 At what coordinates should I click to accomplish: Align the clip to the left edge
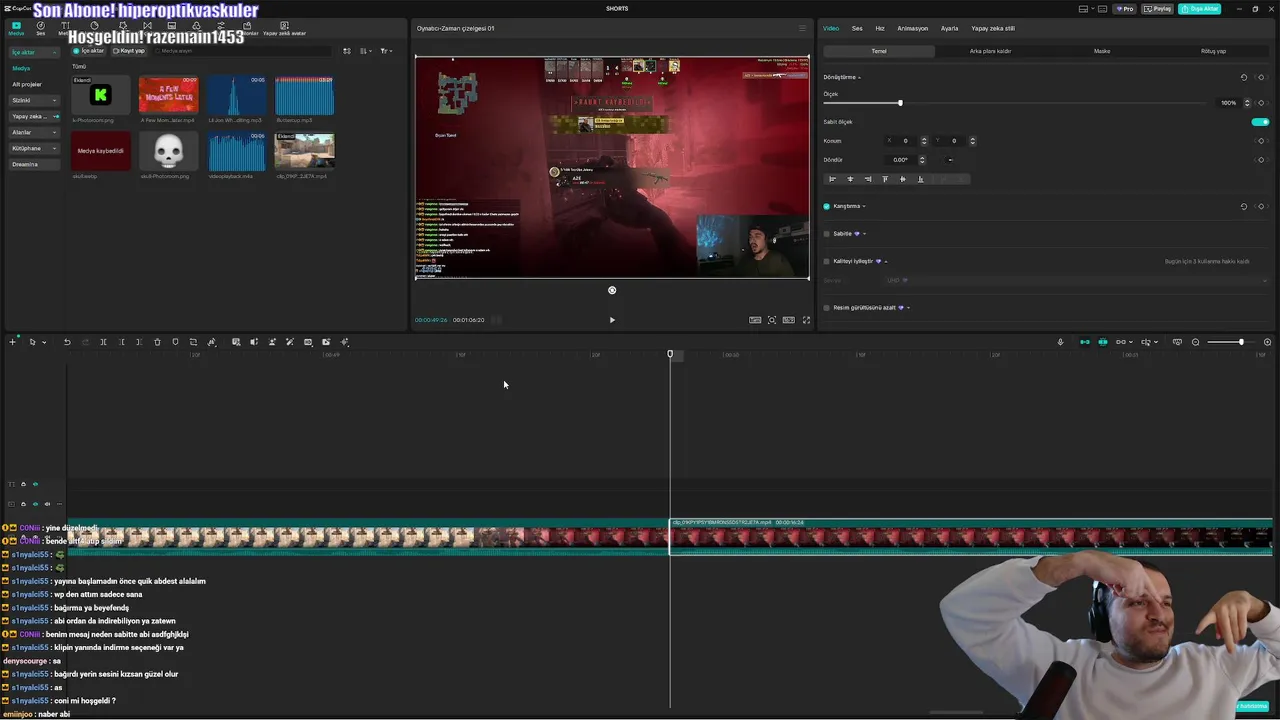832,179
